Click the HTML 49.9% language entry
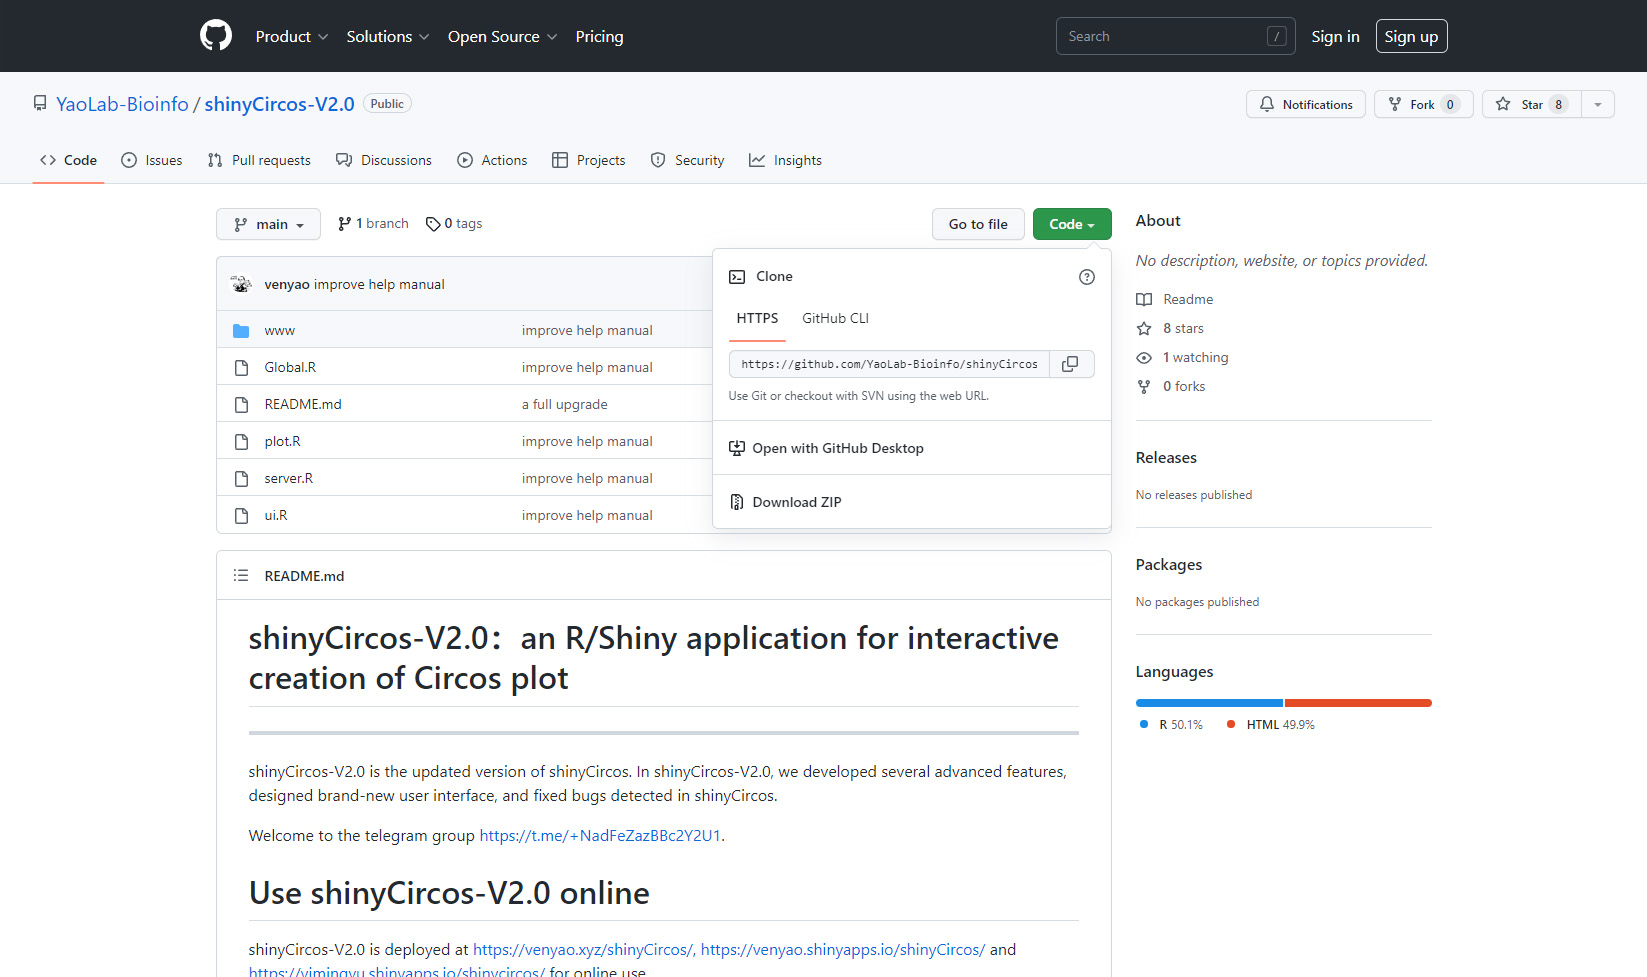 pyautogui.click(x=1270, y=724)
